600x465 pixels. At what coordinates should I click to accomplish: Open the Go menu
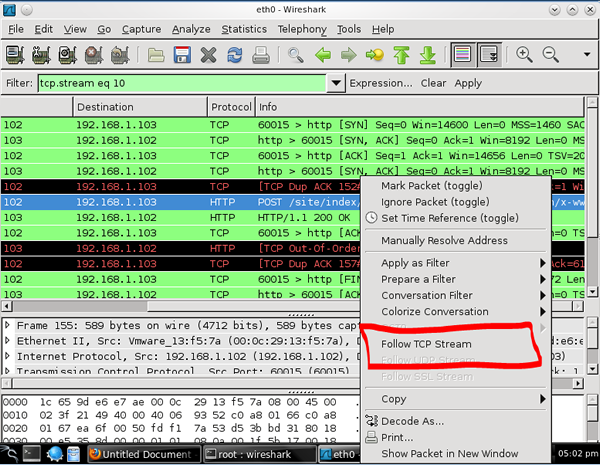coord(104,29)
